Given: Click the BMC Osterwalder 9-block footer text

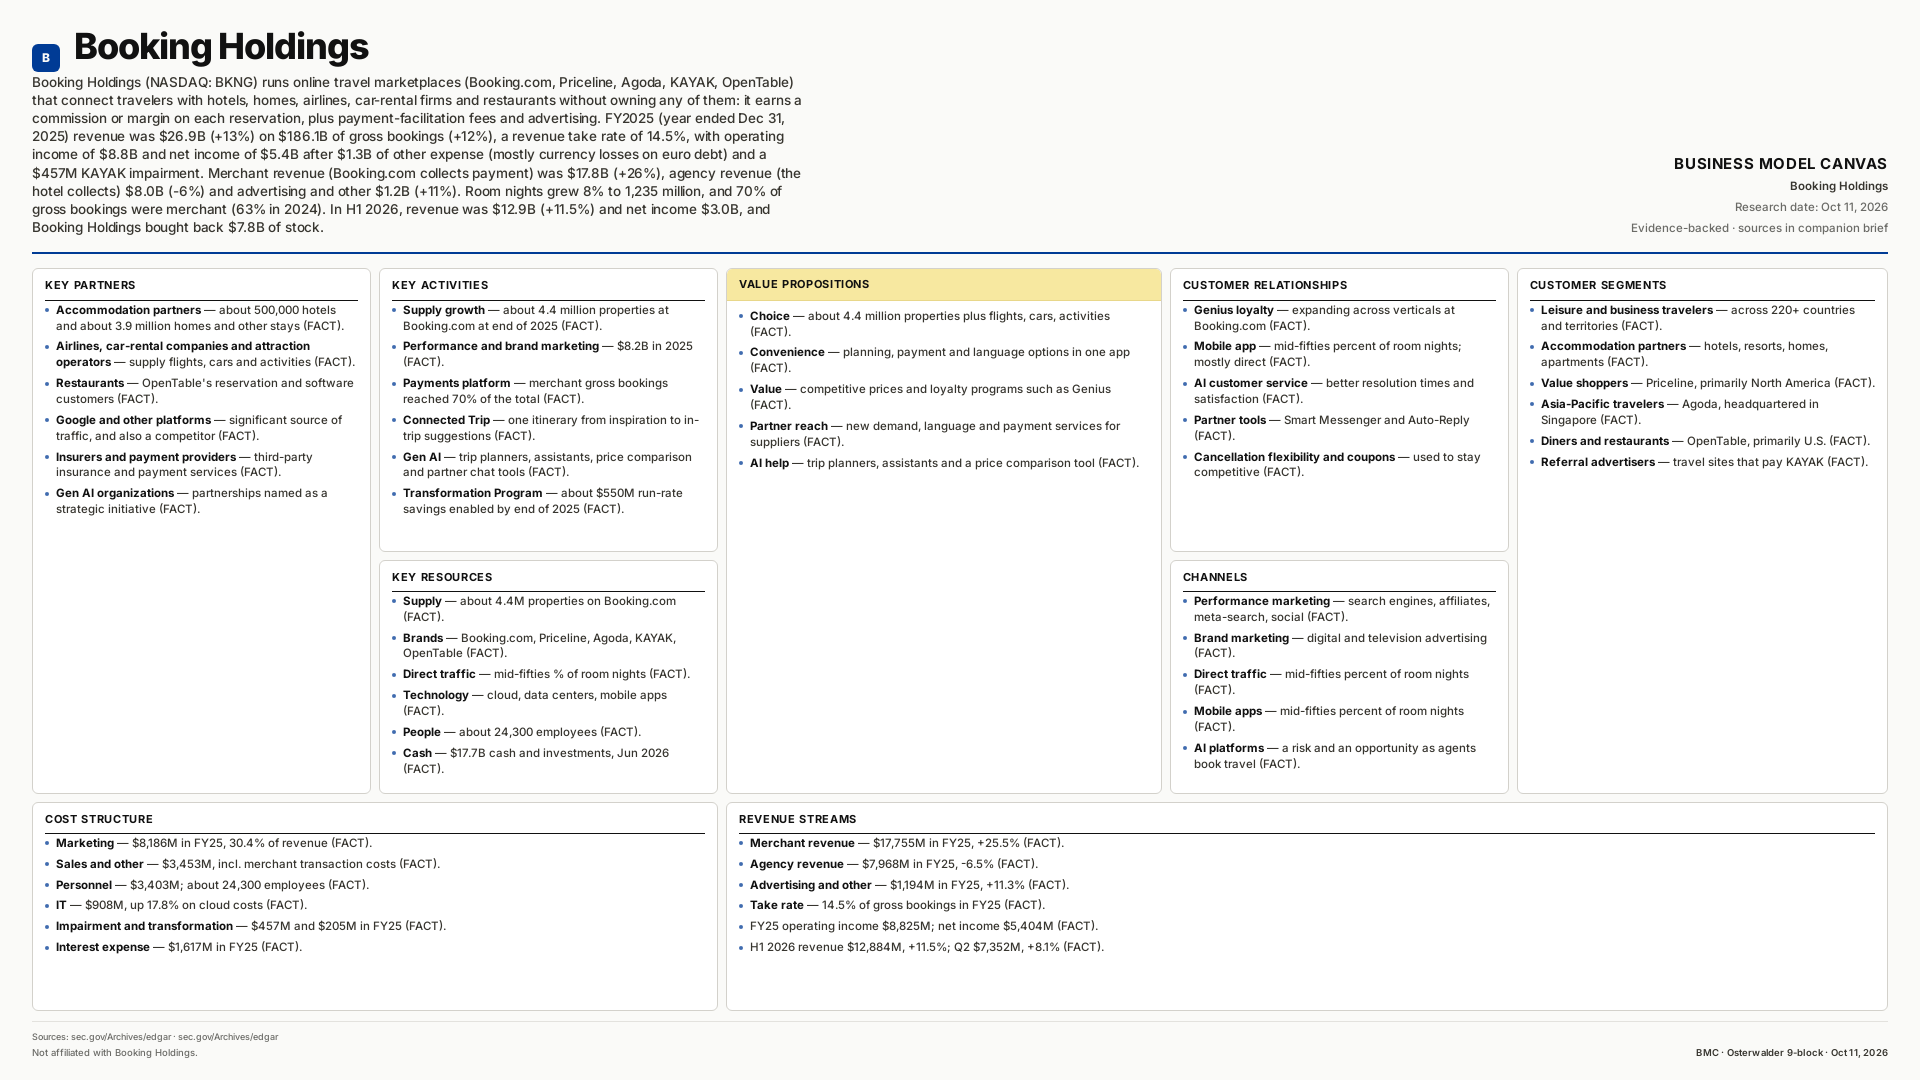Looking at the screenshot, I should (1791, 1053).
